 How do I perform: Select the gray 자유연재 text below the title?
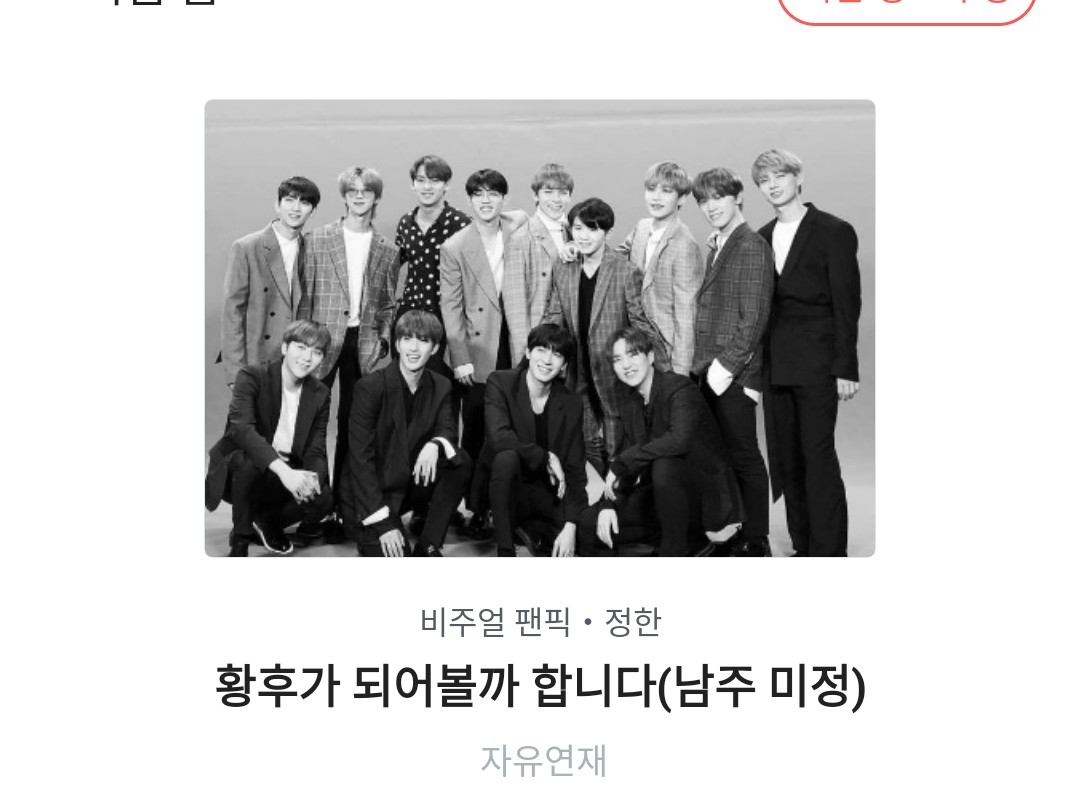543,761
